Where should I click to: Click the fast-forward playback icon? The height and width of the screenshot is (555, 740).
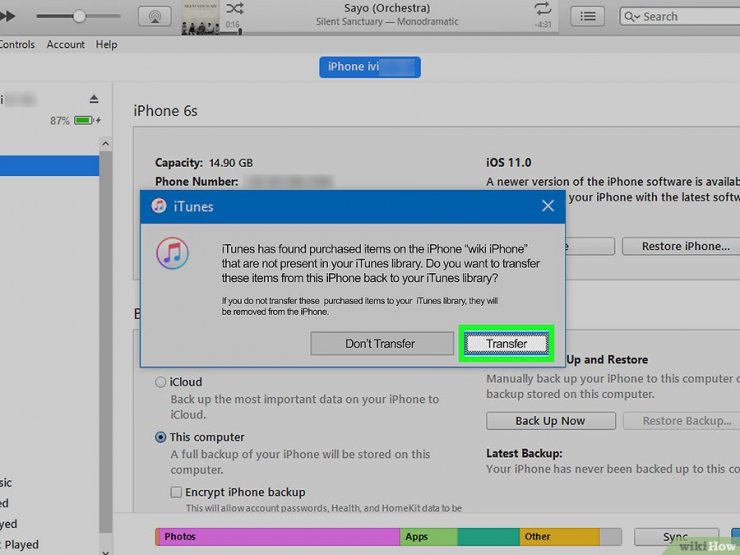pos(8,16)
